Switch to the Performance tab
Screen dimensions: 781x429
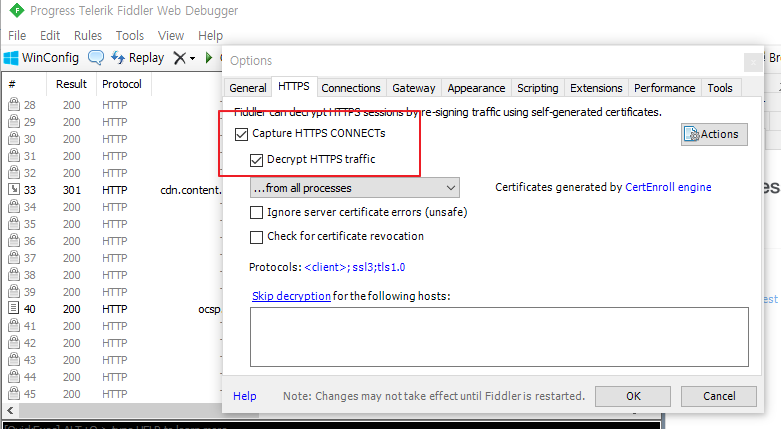pyautogui.click(x=664, y=88)
